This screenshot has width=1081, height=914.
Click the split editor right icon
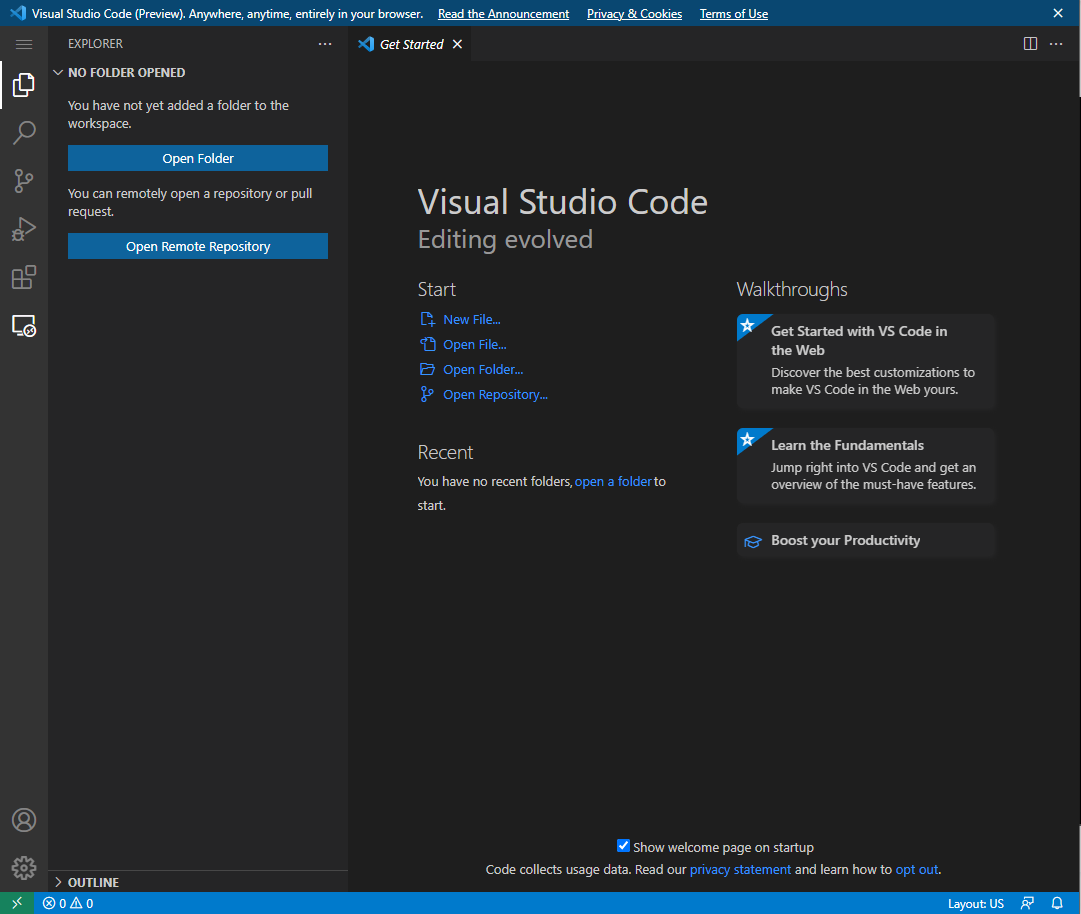[x=1030, y=44]
